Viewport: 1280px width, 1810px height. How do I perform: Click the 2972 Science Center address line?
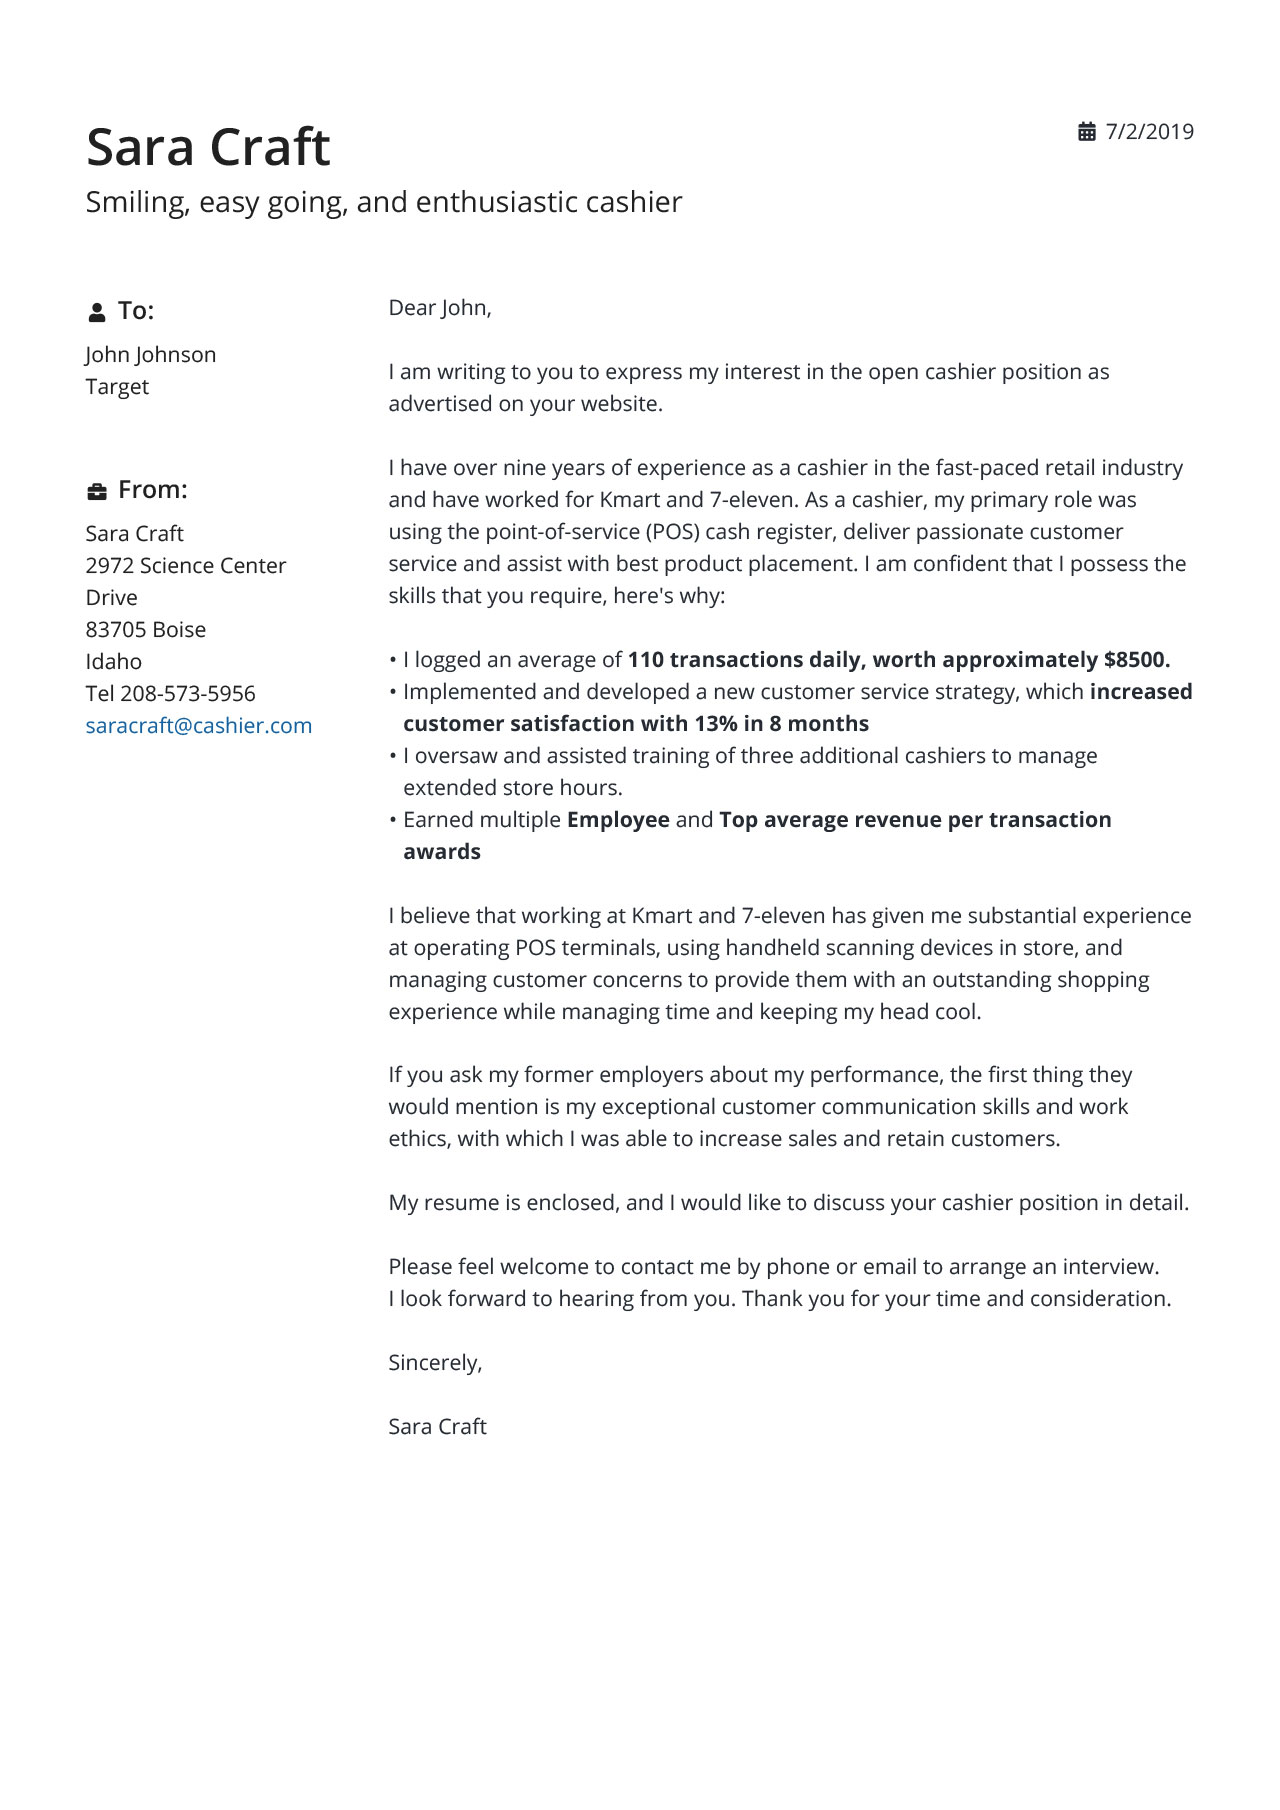186,566
